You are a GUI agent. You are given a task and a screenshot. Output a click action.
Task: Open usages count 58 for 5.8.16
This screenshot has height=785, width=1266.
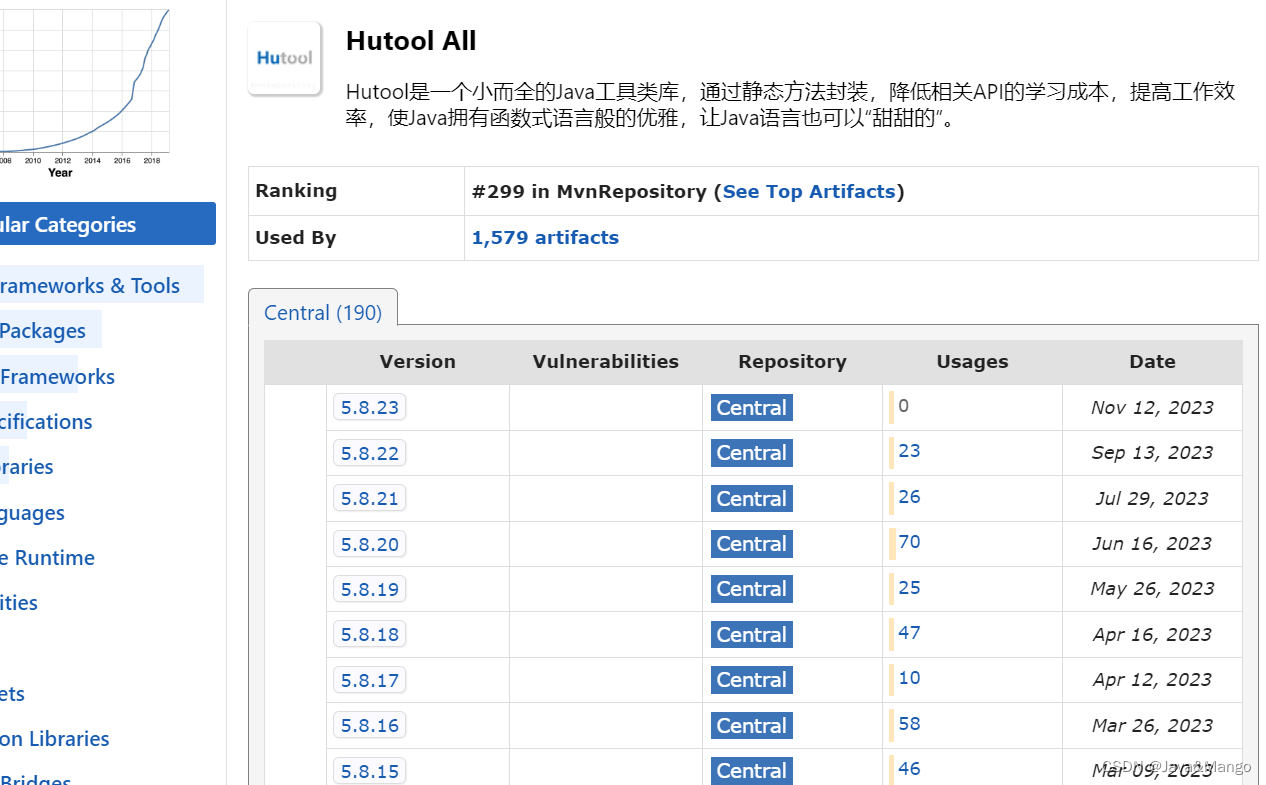coord(909,724)
